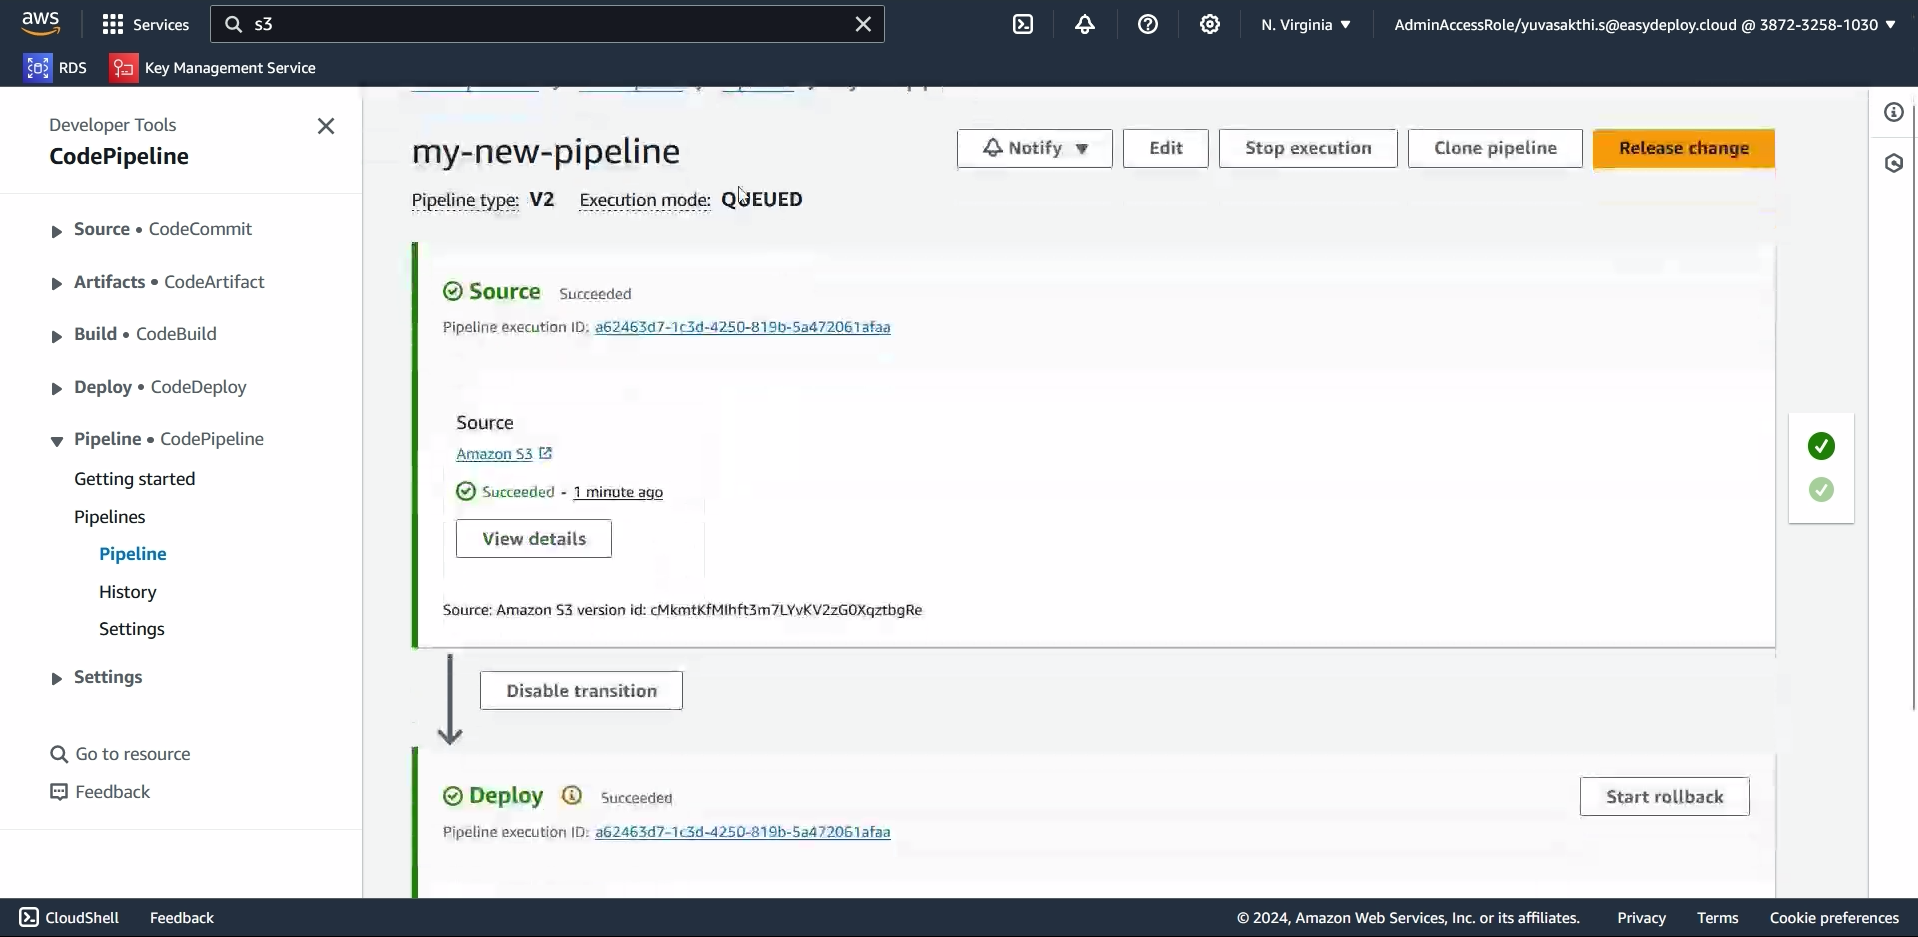Open the Services grid menu
The image size is (1918, 937).
click(146, 24)
